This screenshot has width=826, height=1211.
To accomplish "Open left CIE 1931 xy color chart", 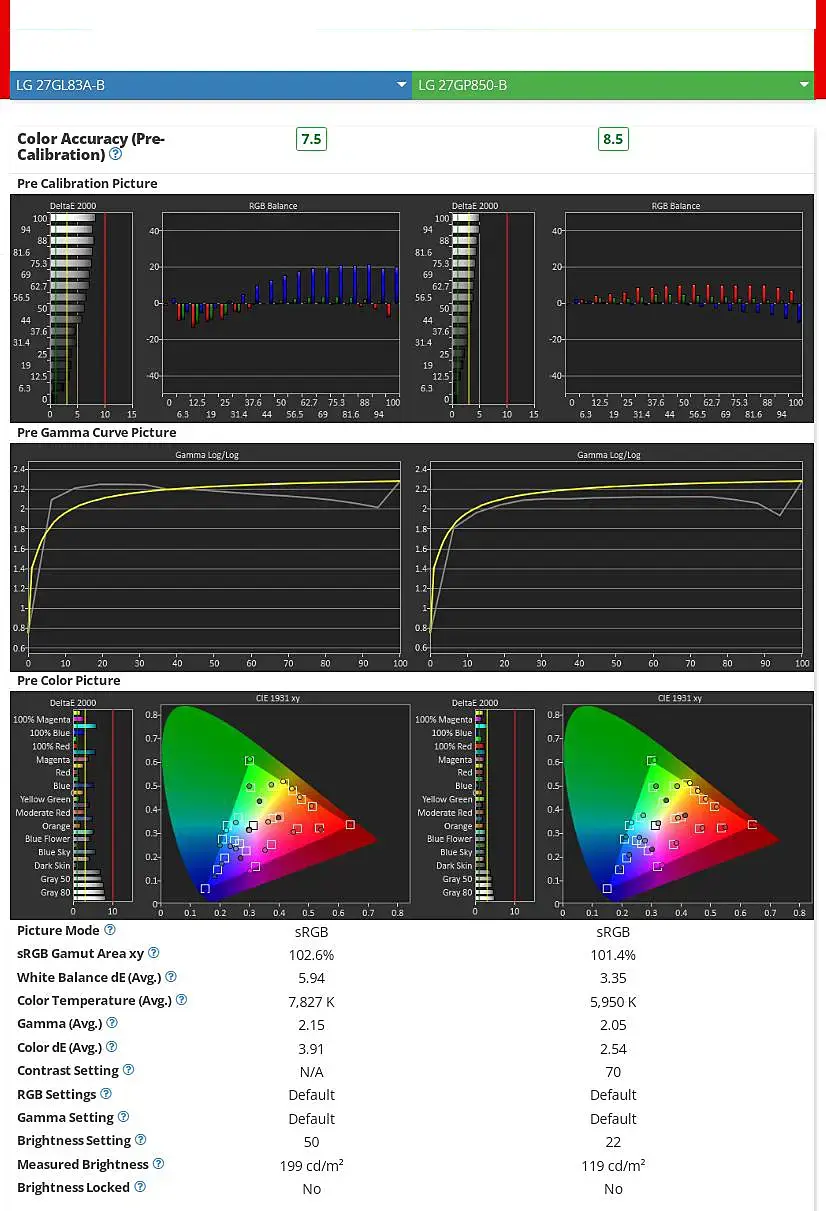I will tap(277, 806).
